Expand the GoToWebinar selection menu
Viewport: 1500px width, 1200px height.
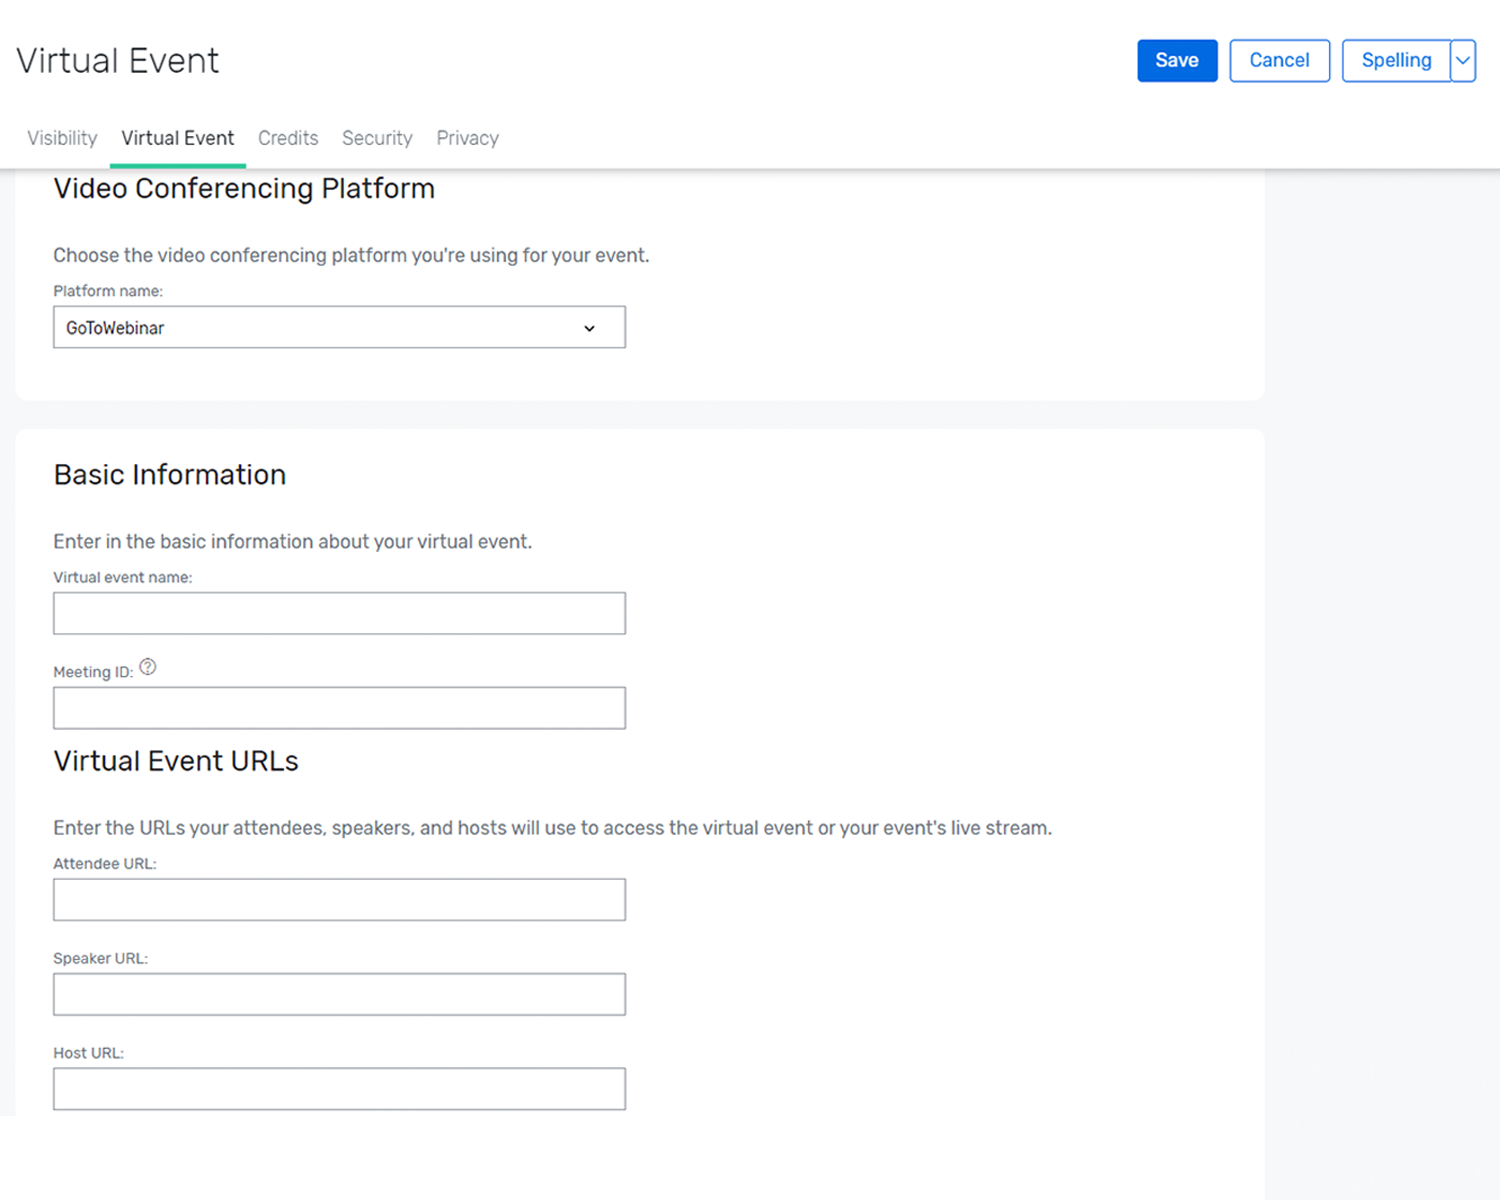589,327
